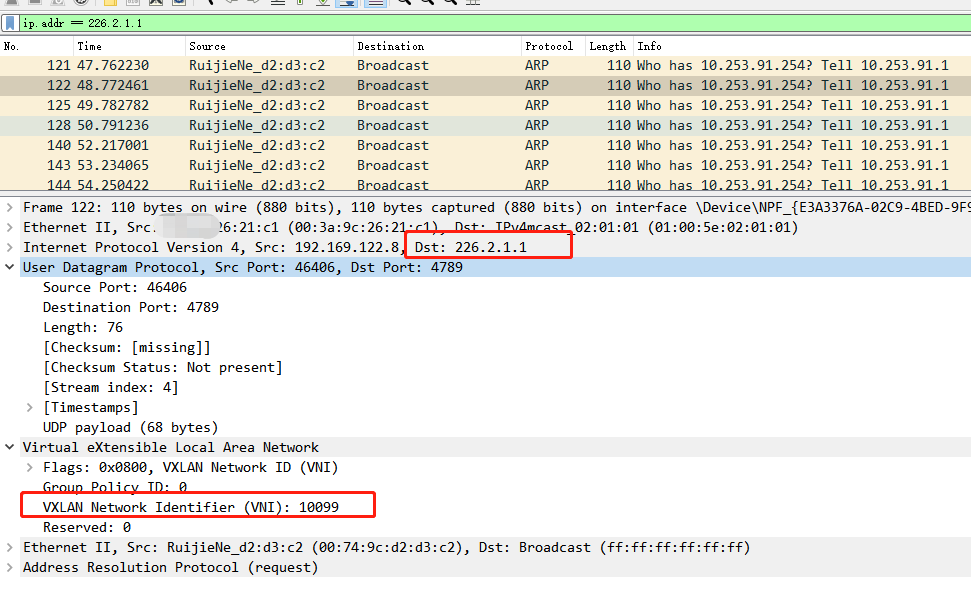This screenshot has height=596, width=971.
Task: Sort packets by the Time column header
Action: pyautogui.click(x=90, y=46)
